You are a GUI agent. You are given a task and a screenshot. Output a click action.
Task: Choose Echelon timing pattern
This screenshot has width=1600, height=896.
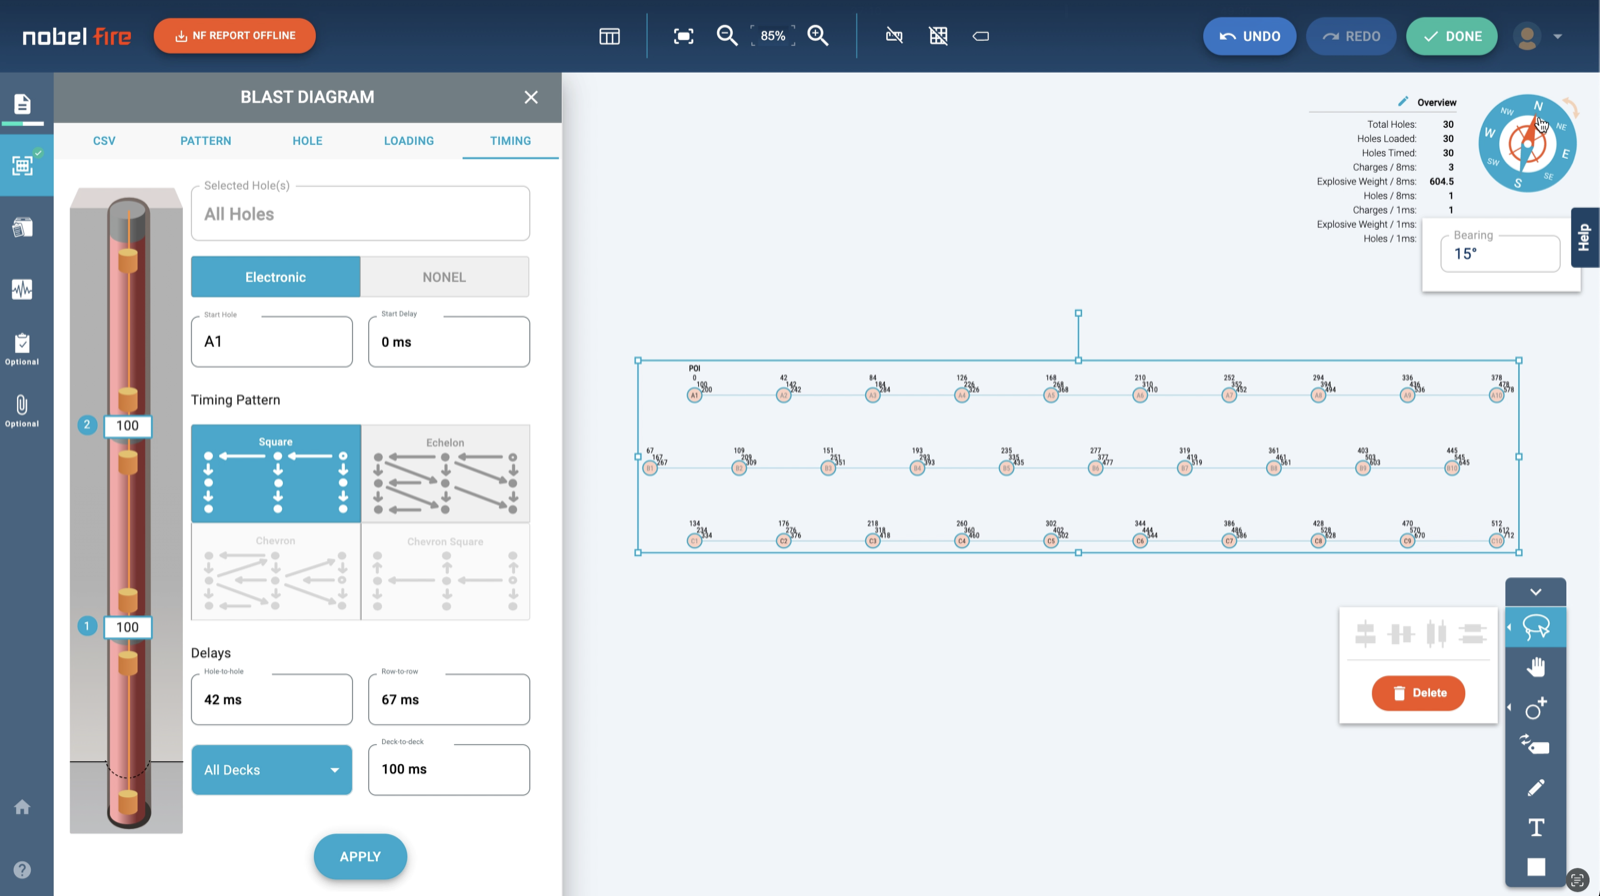pyautogui.click(x=445, y=473)
